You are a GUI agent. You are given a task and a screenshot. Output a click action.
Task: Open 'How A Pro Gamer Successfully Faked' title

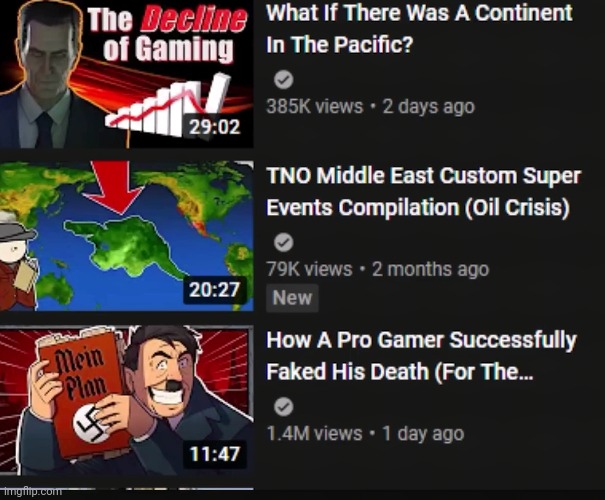[421, 356]
